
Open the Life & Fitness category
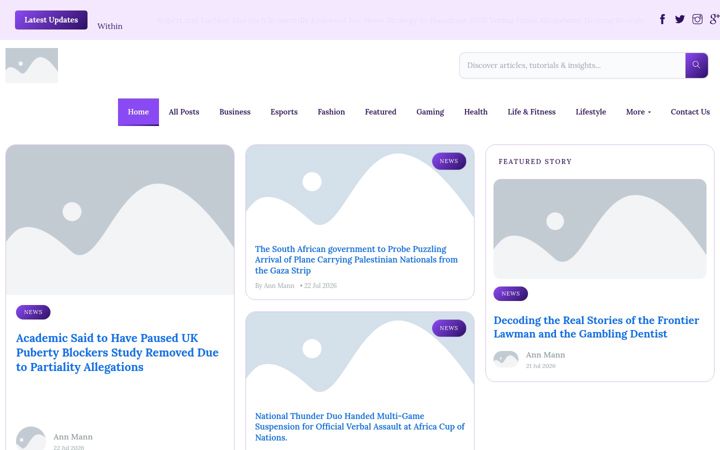click(531, 112)
